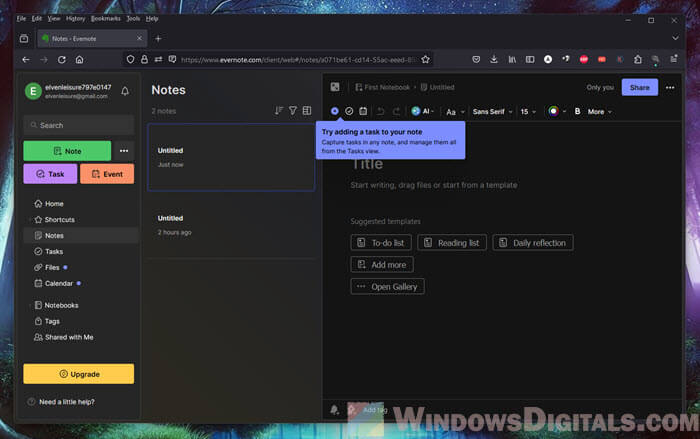Create a new Note with green button

pyautogui.click(x=67, y=151)
